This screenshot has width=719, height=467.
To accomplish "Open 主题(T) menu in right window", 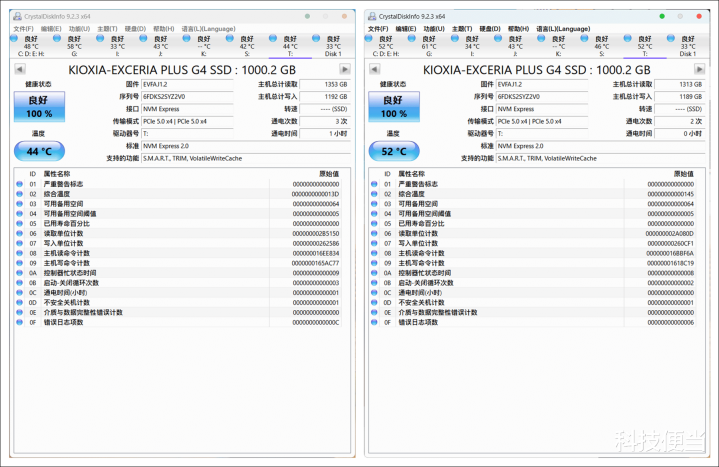I will (x=462, y=29).
